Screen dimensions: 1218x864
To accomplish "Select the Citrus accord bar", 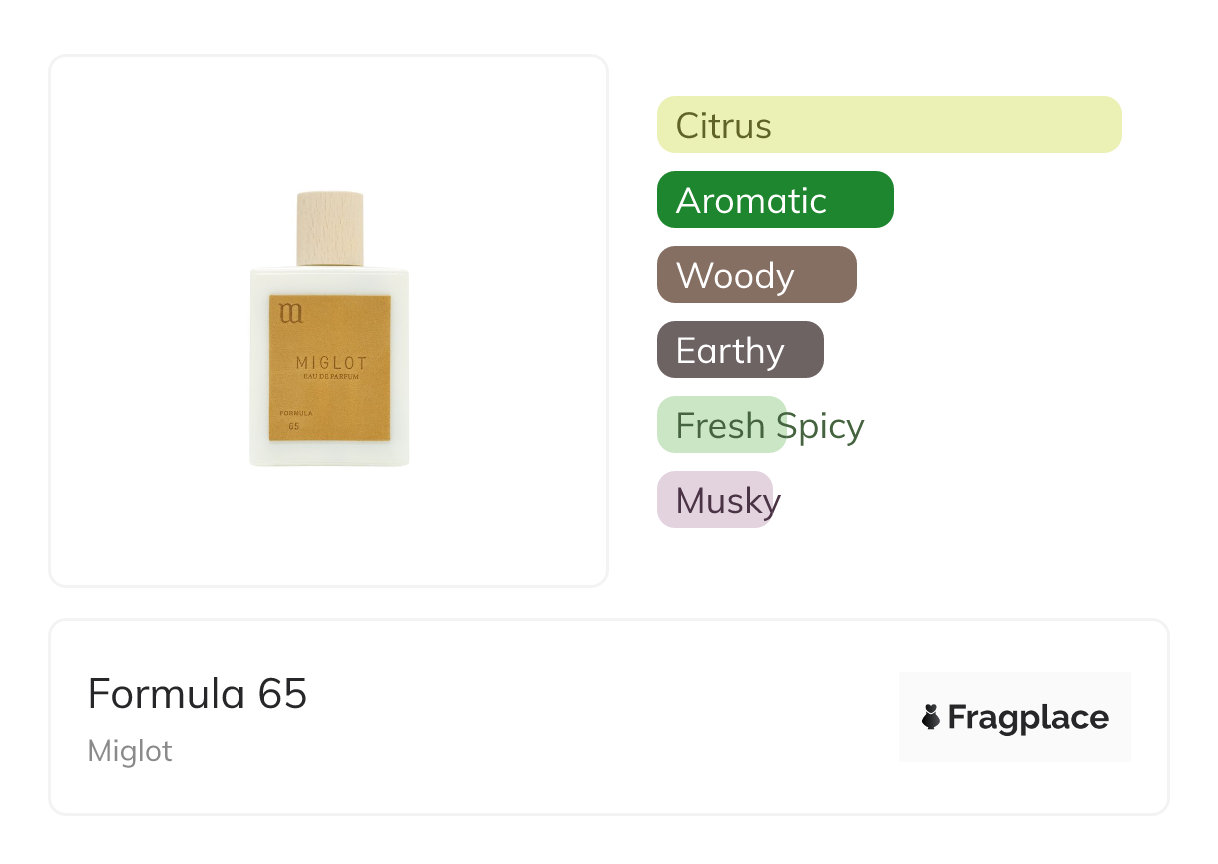I will [x=888, y=125].
